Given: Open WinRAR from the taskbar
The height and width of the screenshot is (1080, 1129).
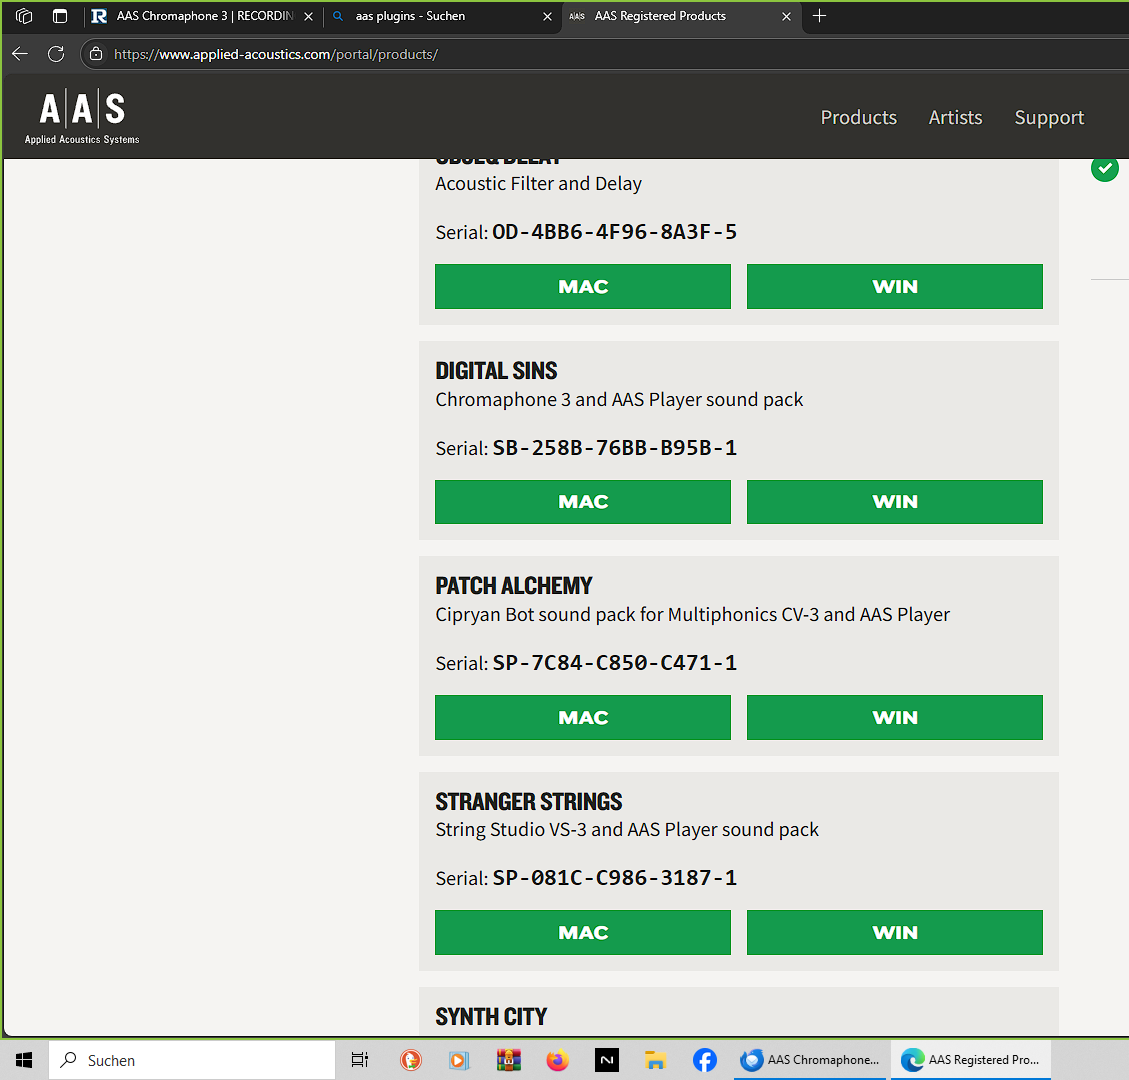Looking at the screenshot, I should [x=508, y=1060].
